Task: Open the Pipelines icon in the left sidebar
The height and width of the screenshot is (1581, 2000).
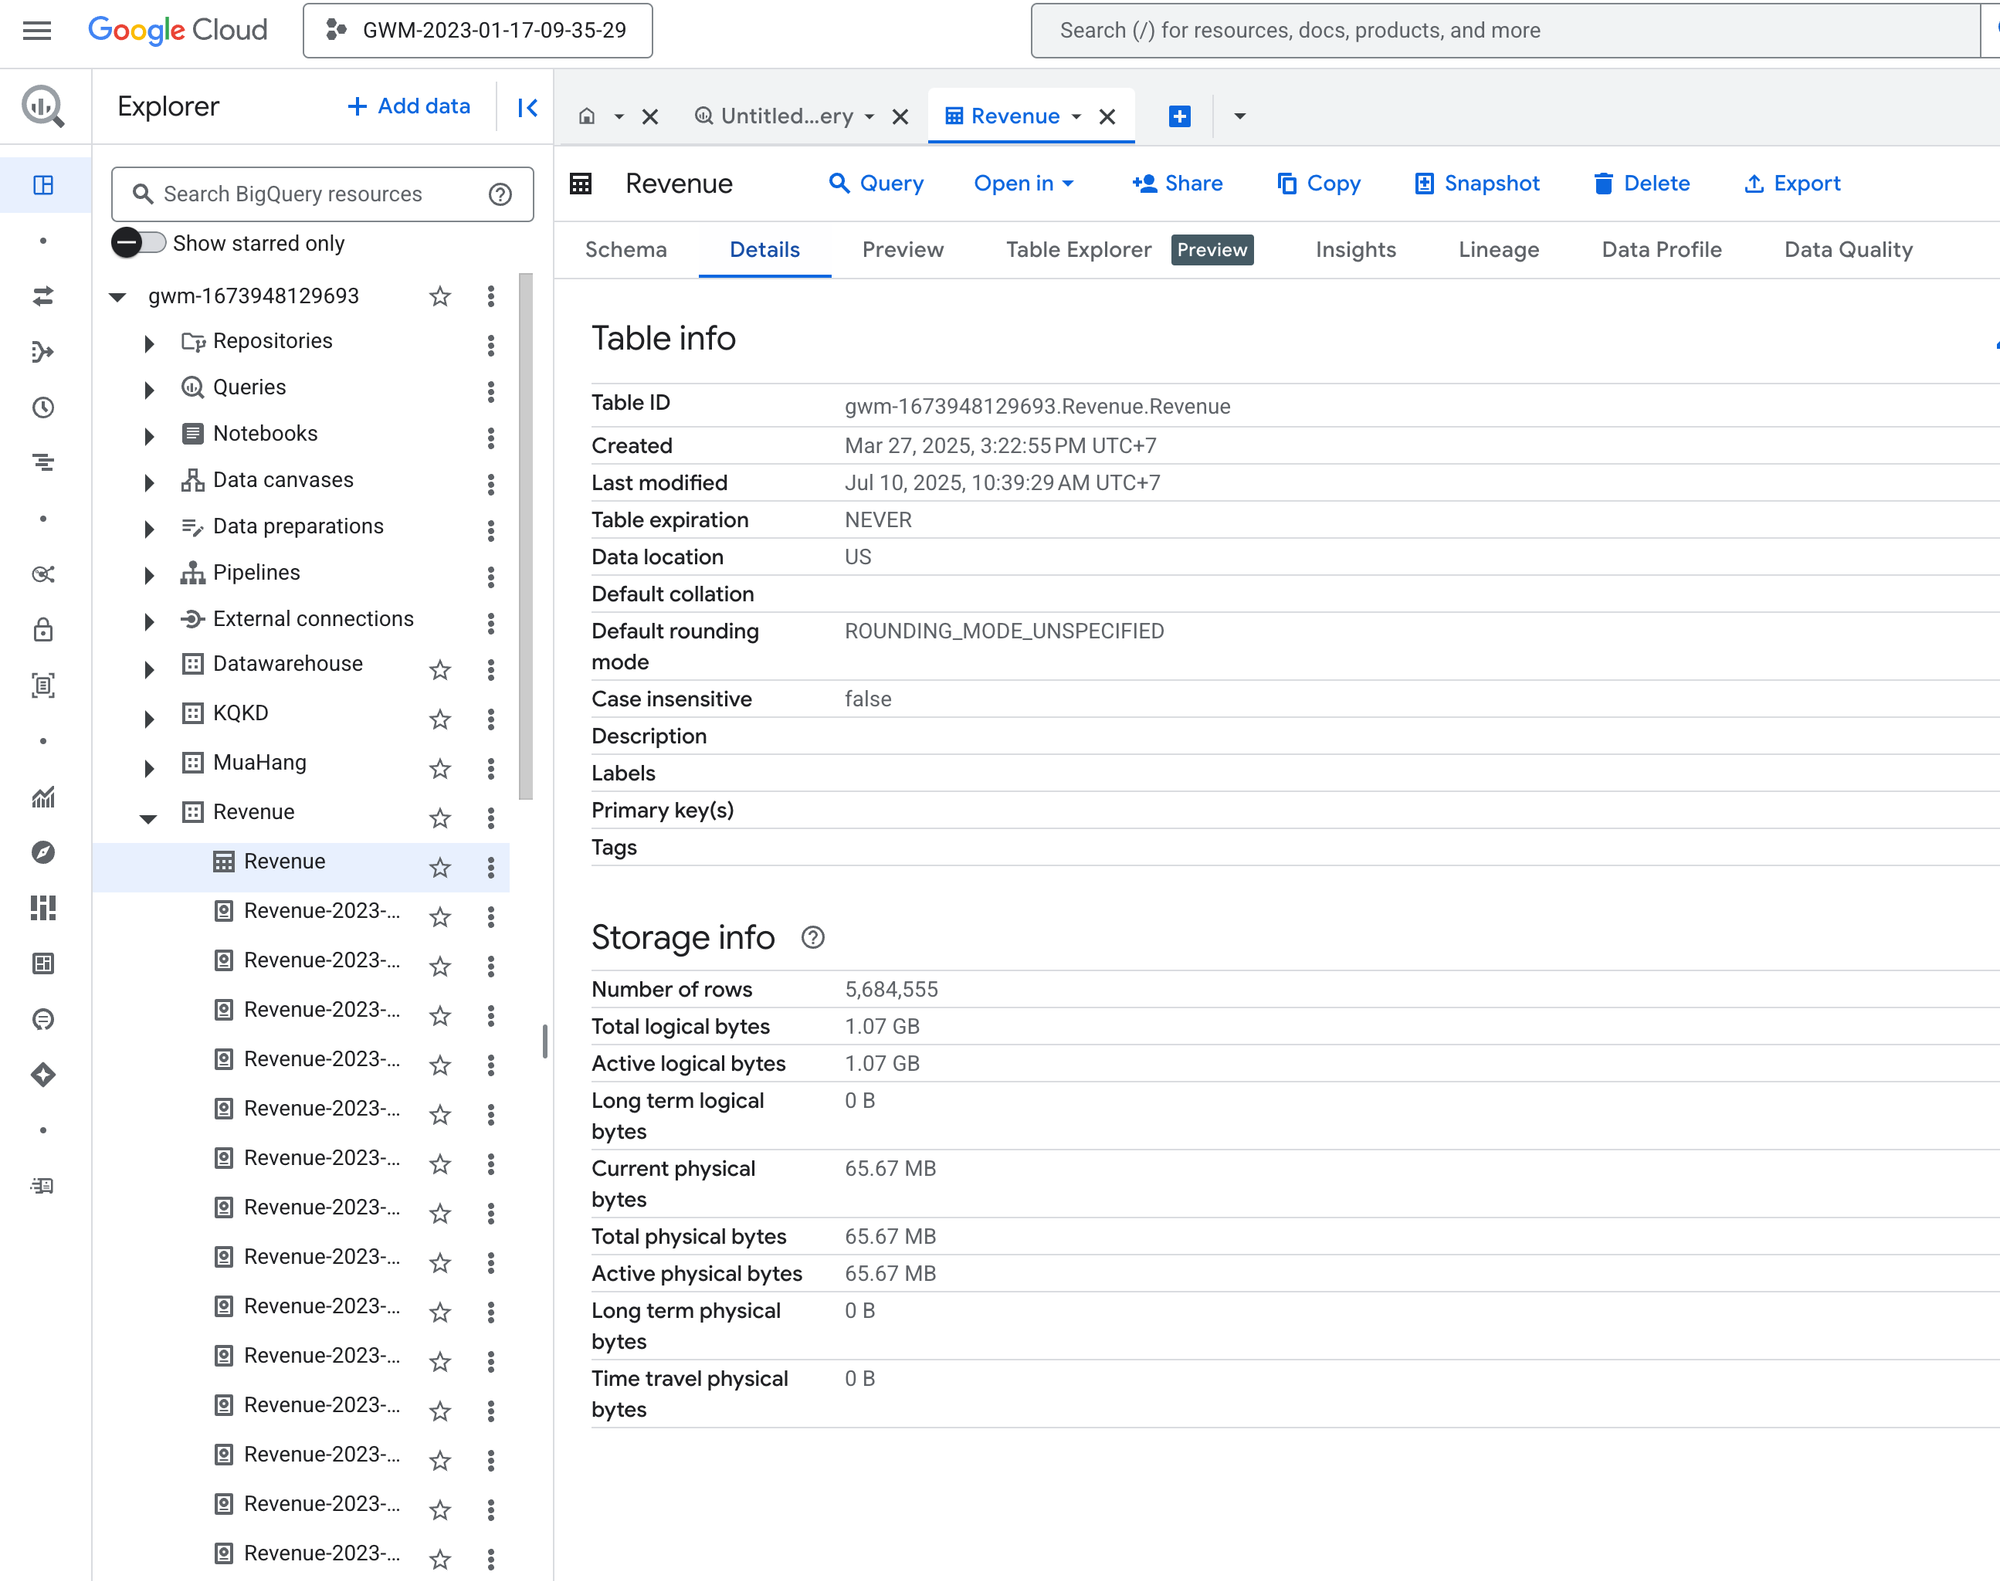Action: [43, 351]
